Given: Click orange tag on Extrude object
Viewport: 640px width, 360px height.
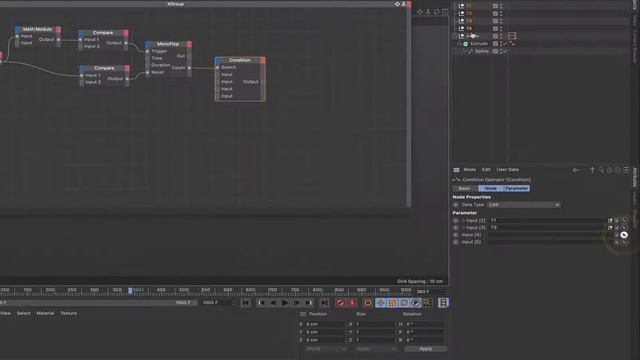Looking at the screenshot, I should [x=512, y=44].
